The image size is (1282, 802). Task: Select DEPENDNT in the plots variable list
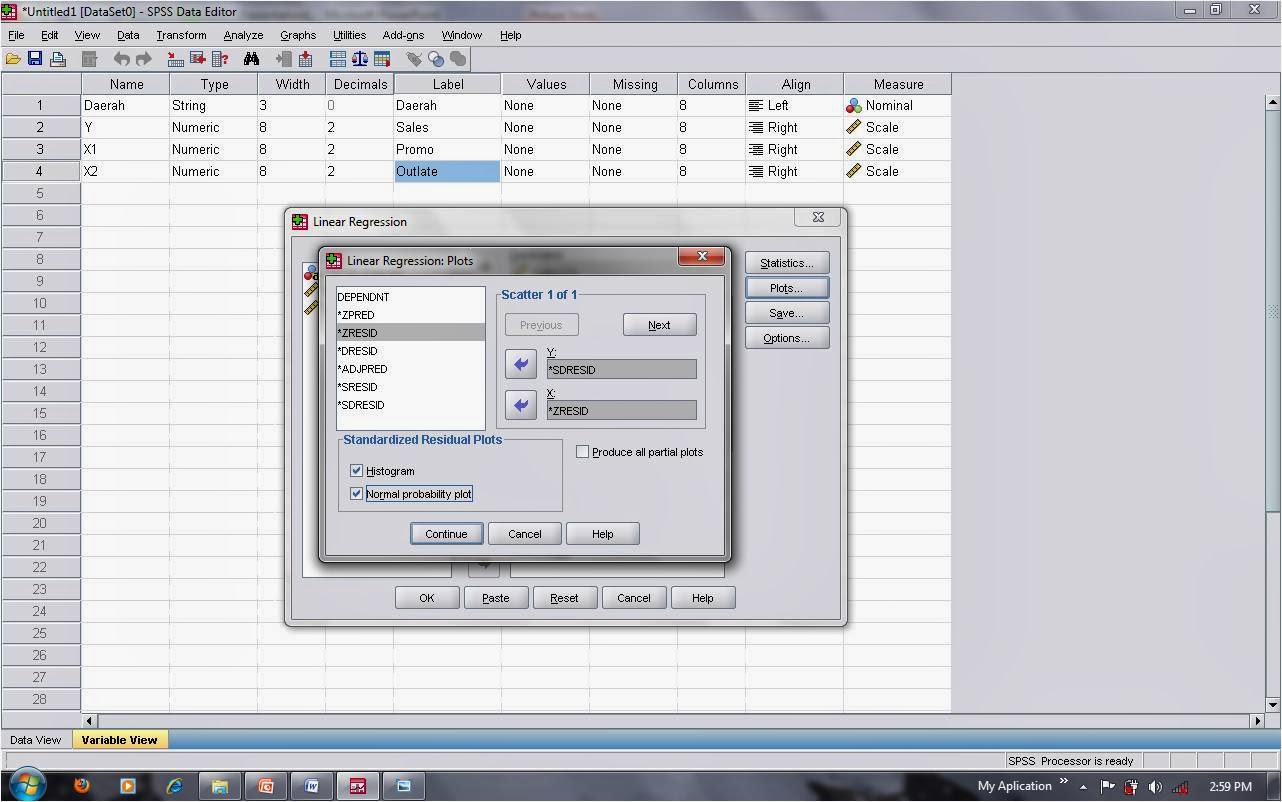[410, 297]
